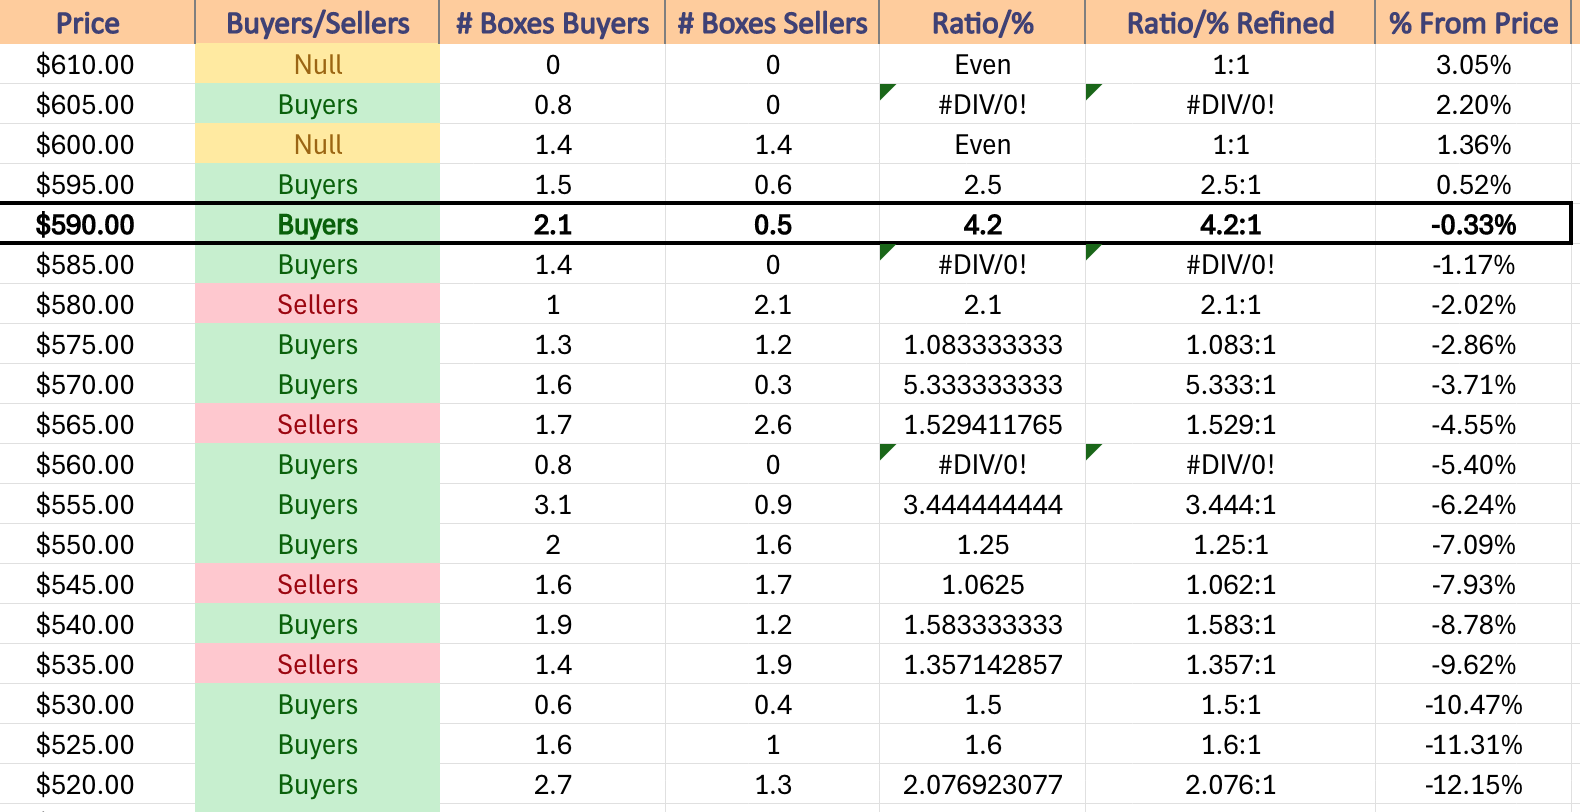Image resolution: width=1580 pixels, height=812 pixels.
Task: Select the Buyers/Sellers column header
Action: point(317,22)
